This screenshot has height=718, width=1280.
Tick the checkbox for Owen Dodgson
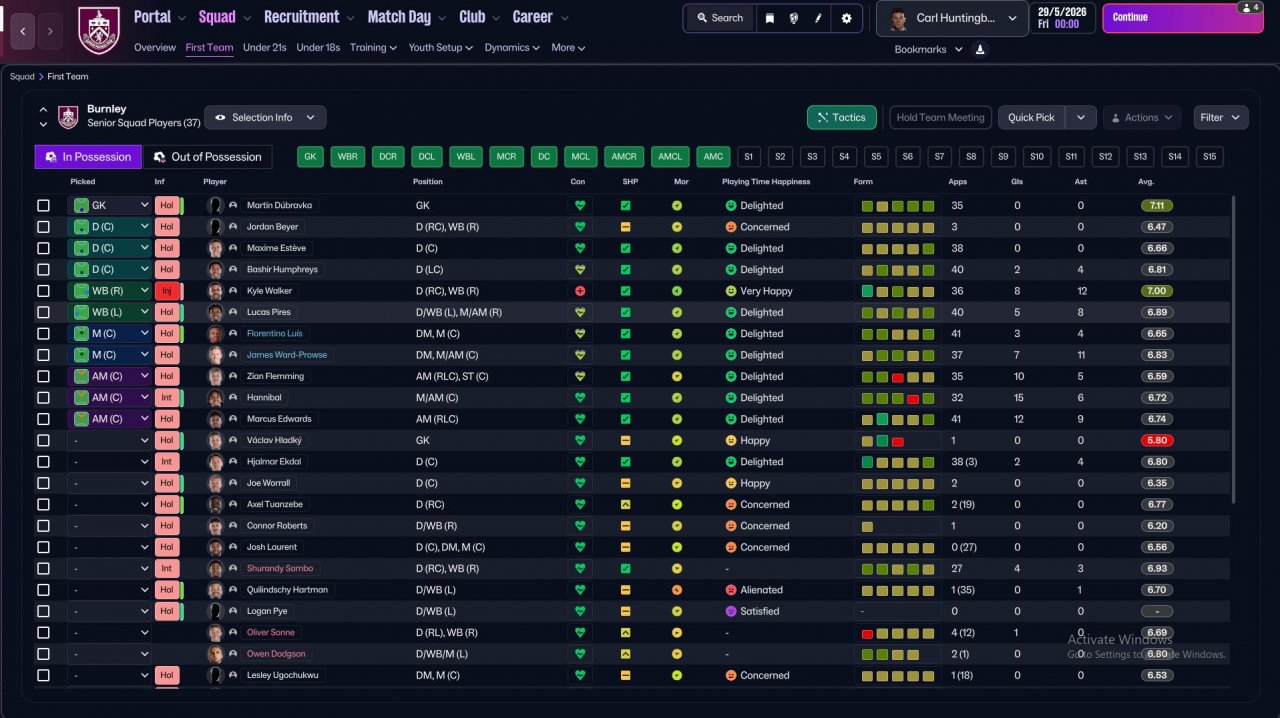point(43,654)
